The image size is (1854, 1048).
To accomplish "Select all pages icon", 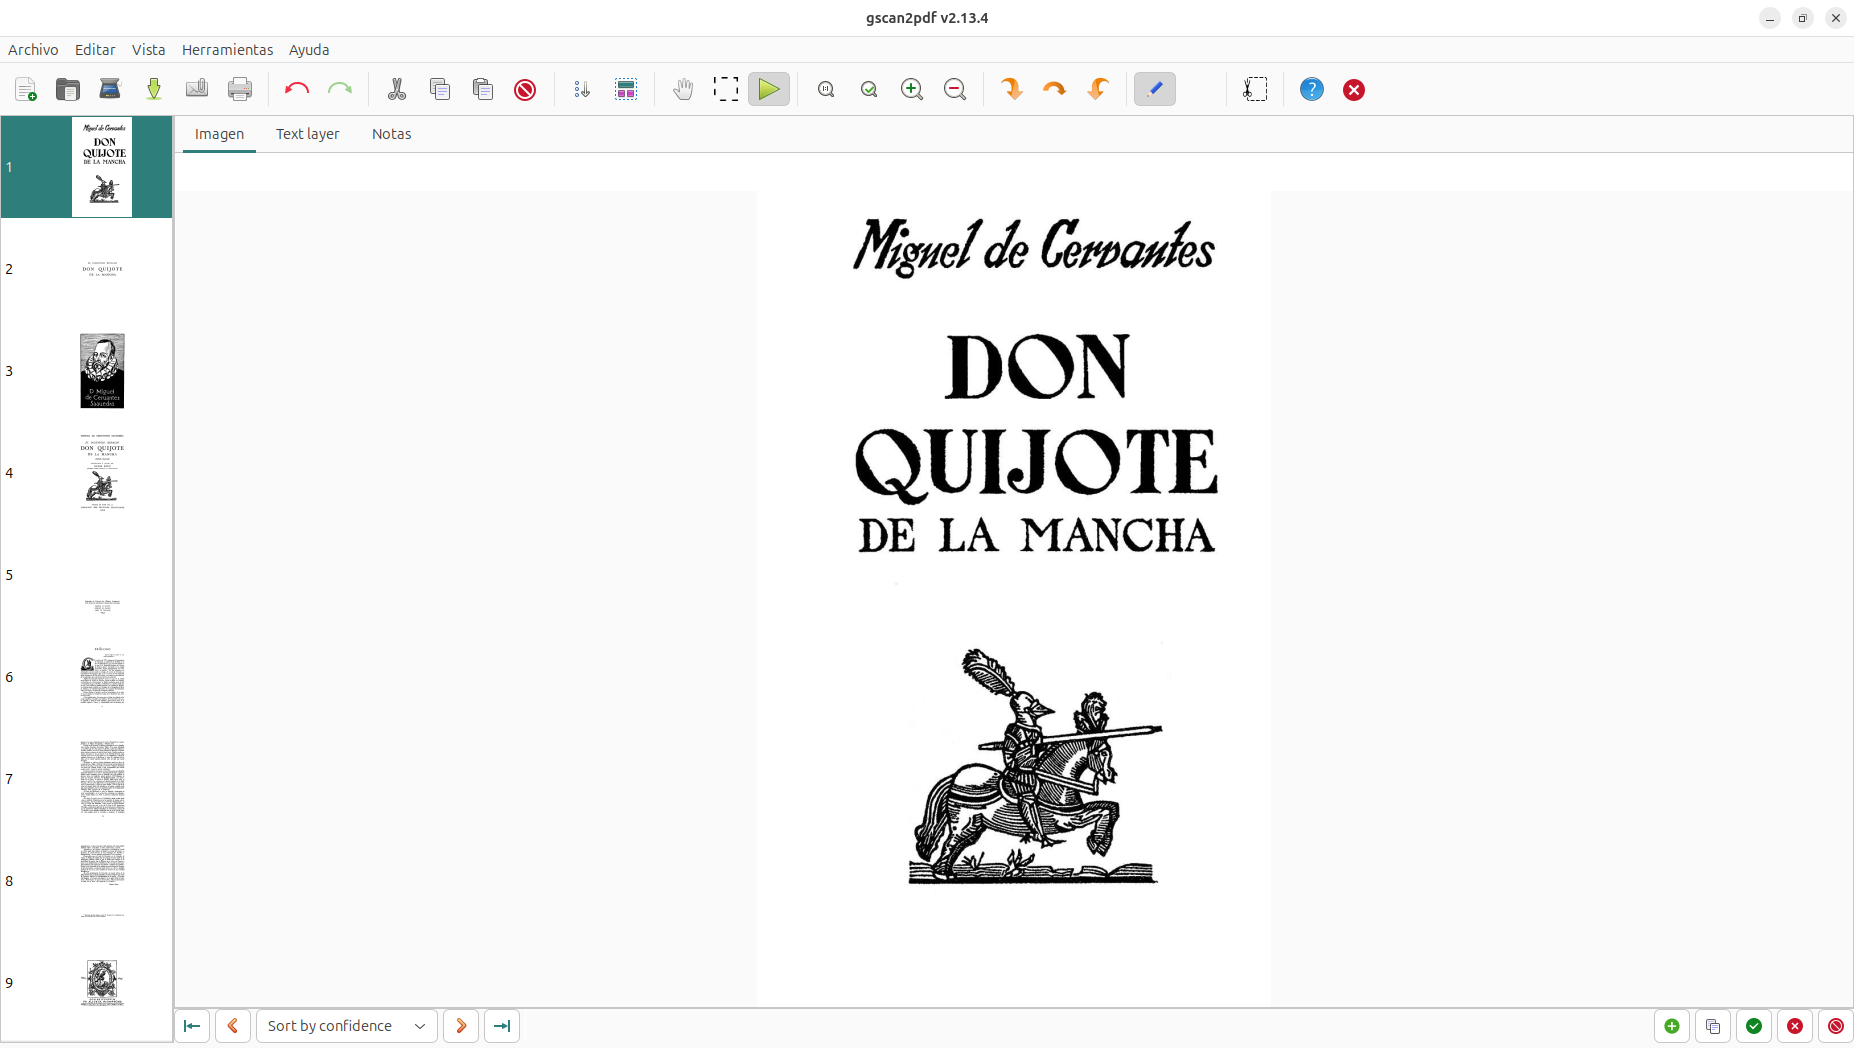I will pyautogui.click(x=626, y=90).
